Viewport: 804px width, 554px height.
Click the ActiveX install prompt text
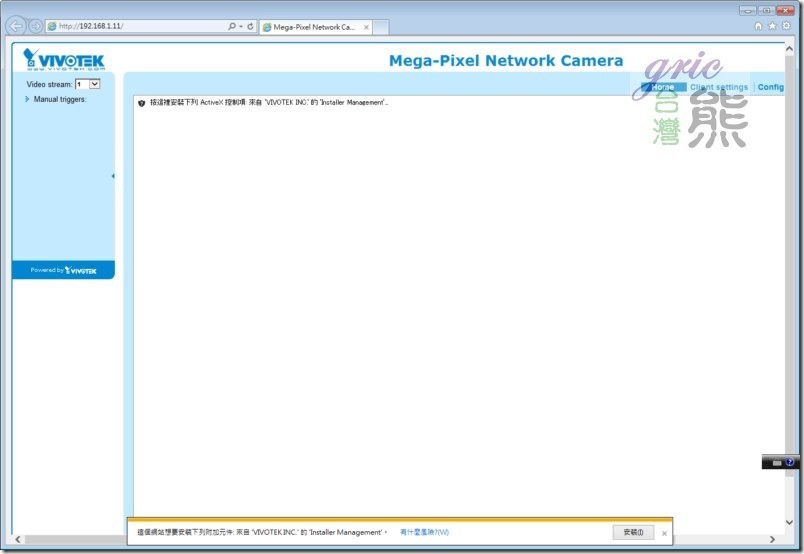[269, 103]
